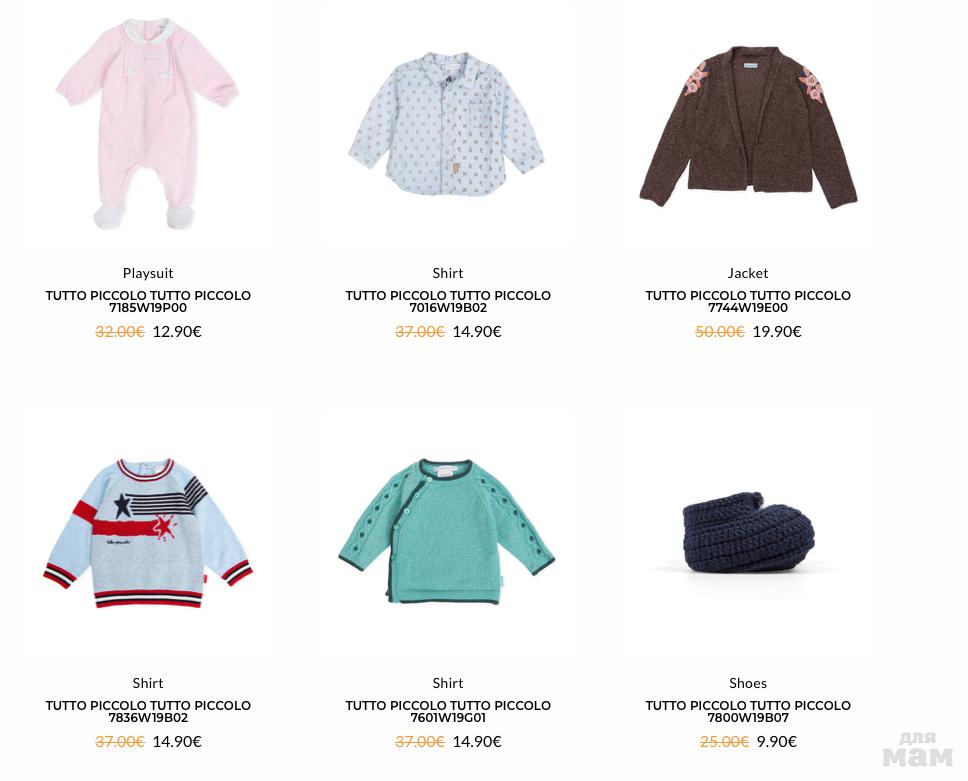Click the 19.90€ jacket sale price
This screenshot has height=781, width=968.
pyautogui.click(x=777, y=332)
